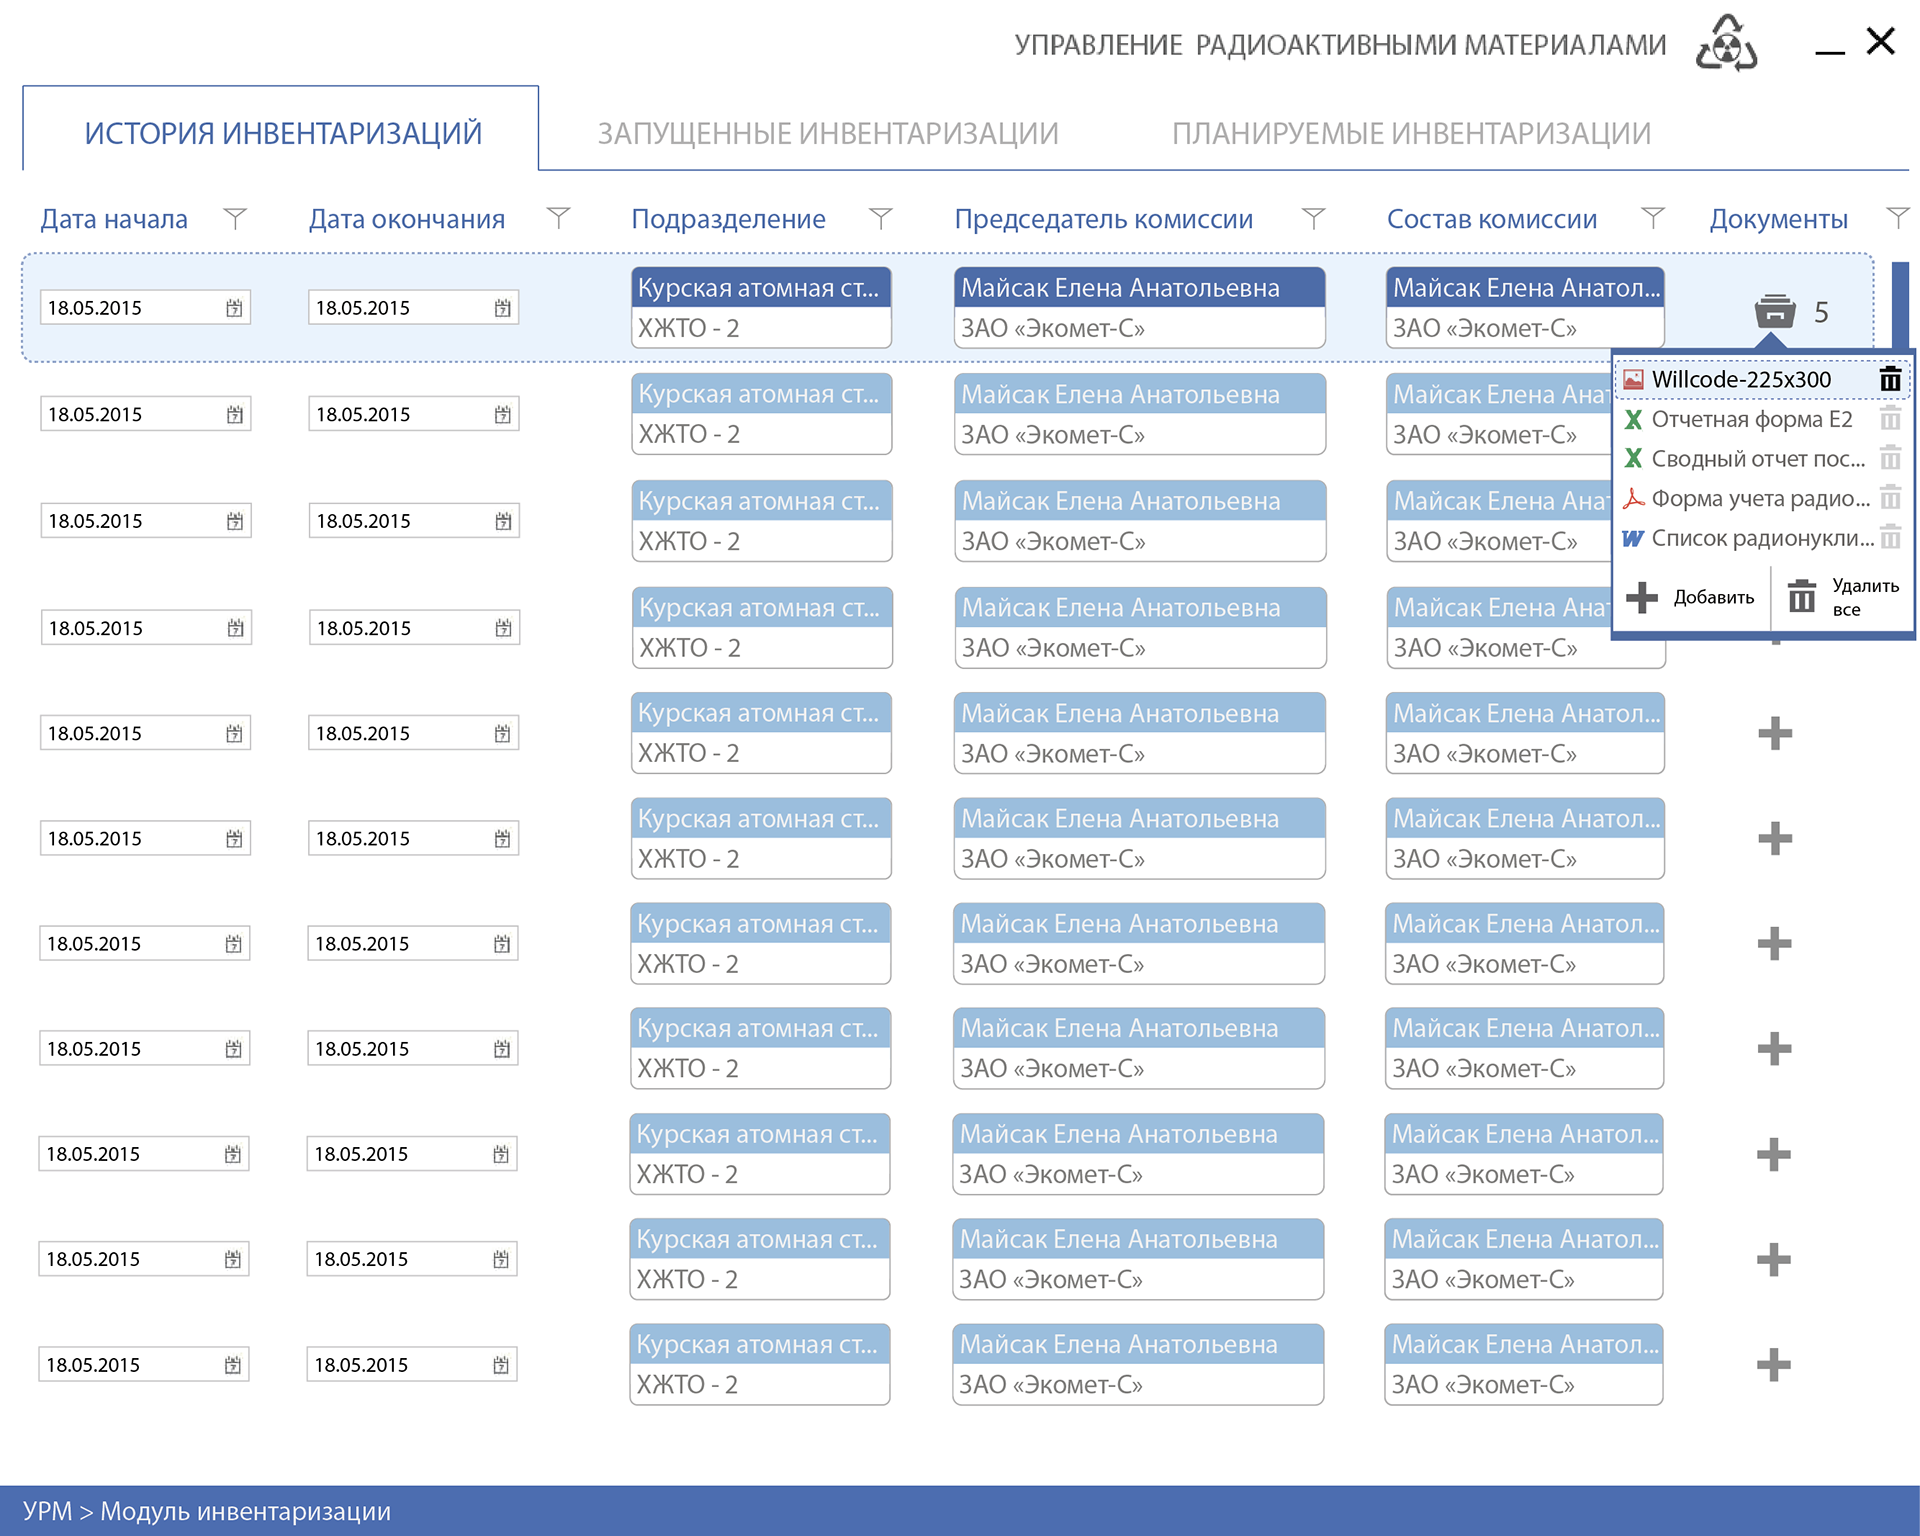Click the documents tray icon showing 5
The width and height of the screenshot is (1920, 1536).
coord(1775,311)
